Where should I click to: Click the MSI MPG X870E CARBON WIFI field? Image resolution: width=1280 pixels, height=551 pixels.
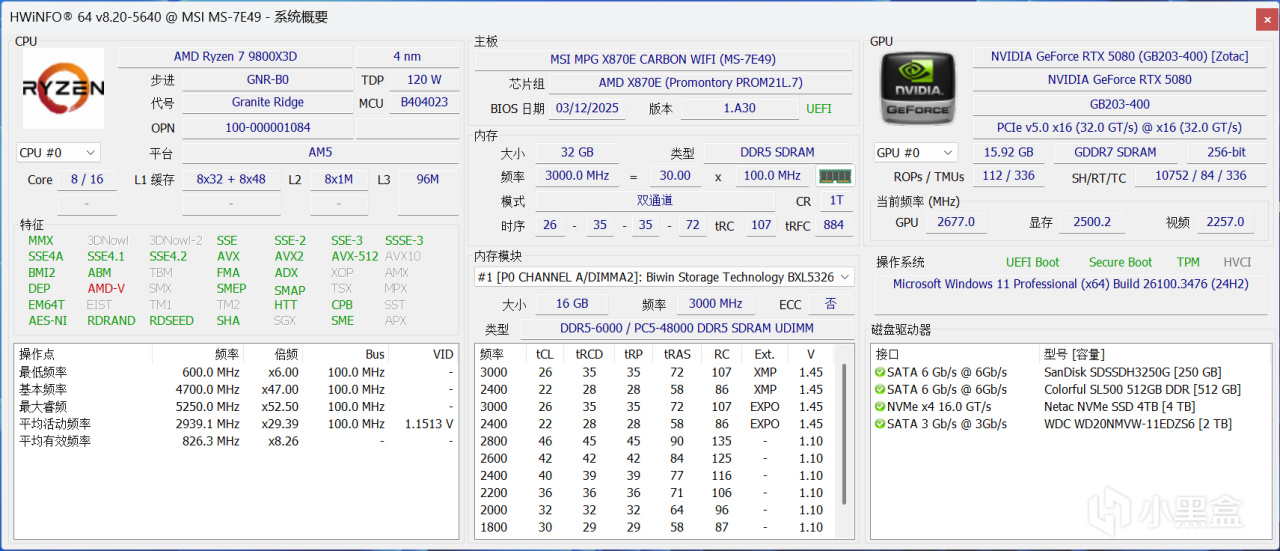point(662,59)
